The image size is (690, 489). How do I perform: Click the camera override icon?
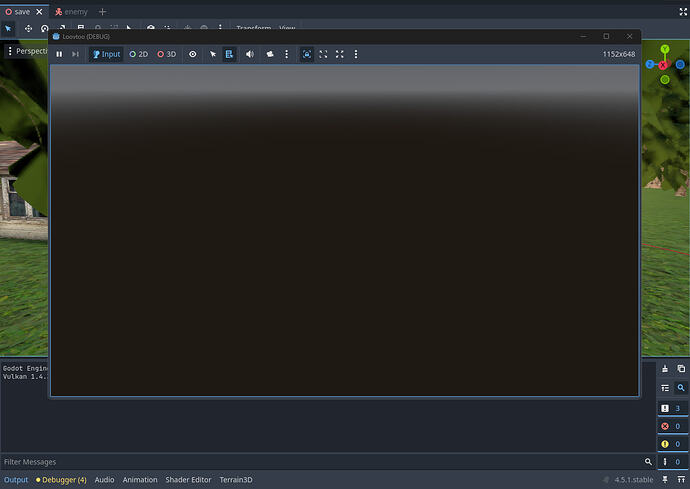coord(270,54)
